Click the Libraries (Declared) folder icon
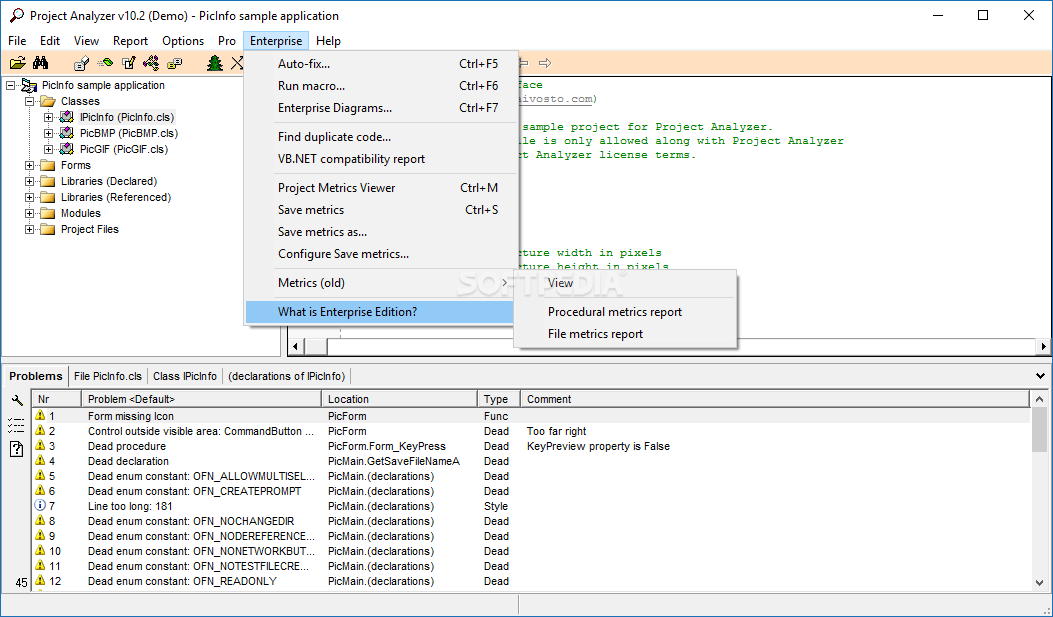This screenshot has width=1053, height=617. tap(48, 181)
